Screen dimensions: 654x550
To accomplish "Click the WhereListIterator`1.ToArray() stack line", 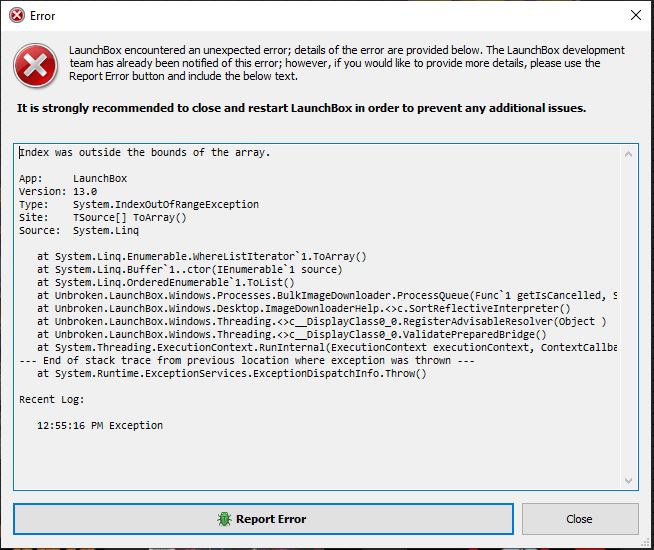I will [201, 256].
